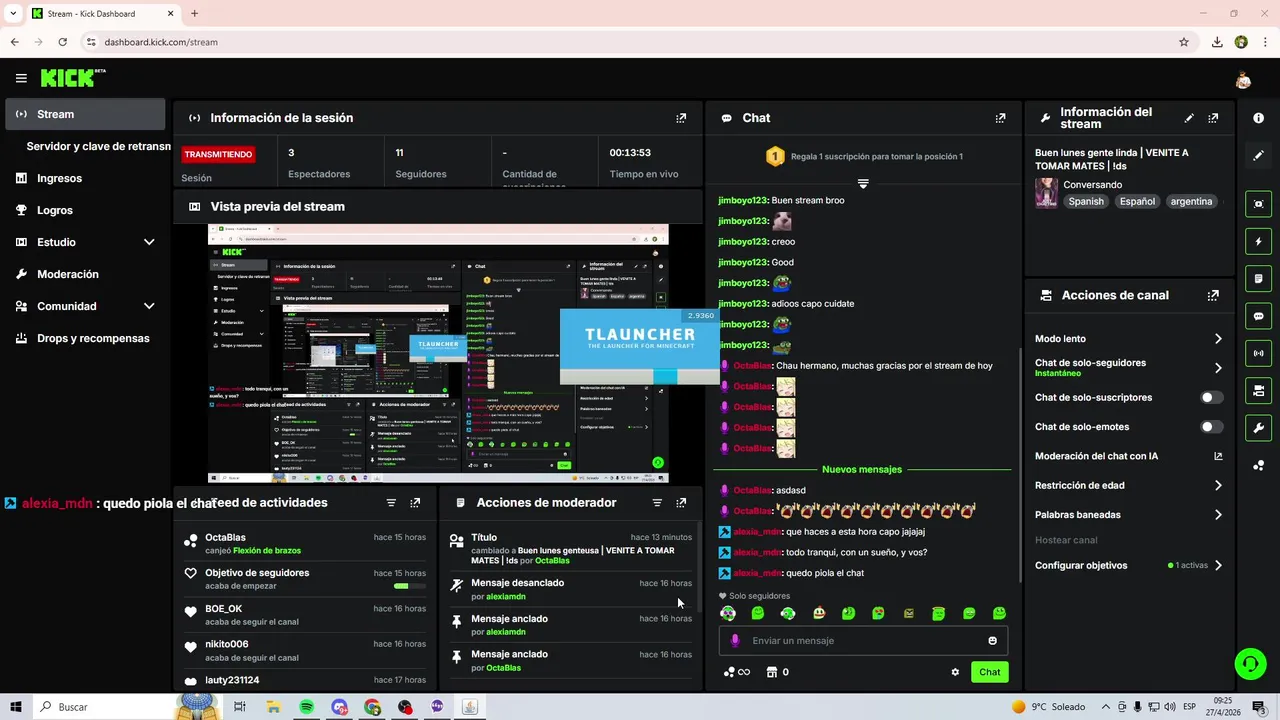Toggle the stream preview widget icon in right sidebar
1280x720 pixels.
click(x=1258, y=204)
